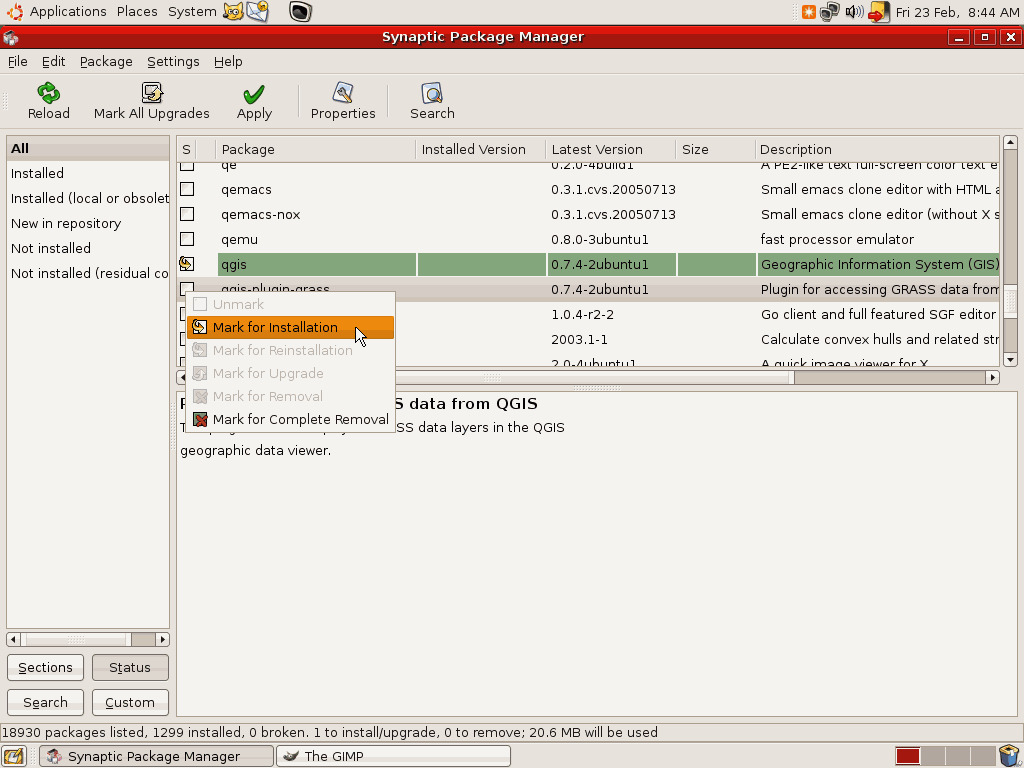This screenshot has width=1024, height=768.
Task: Sort by the Installed Version column header
Action: pyautogui.click(x=481, y=150)
